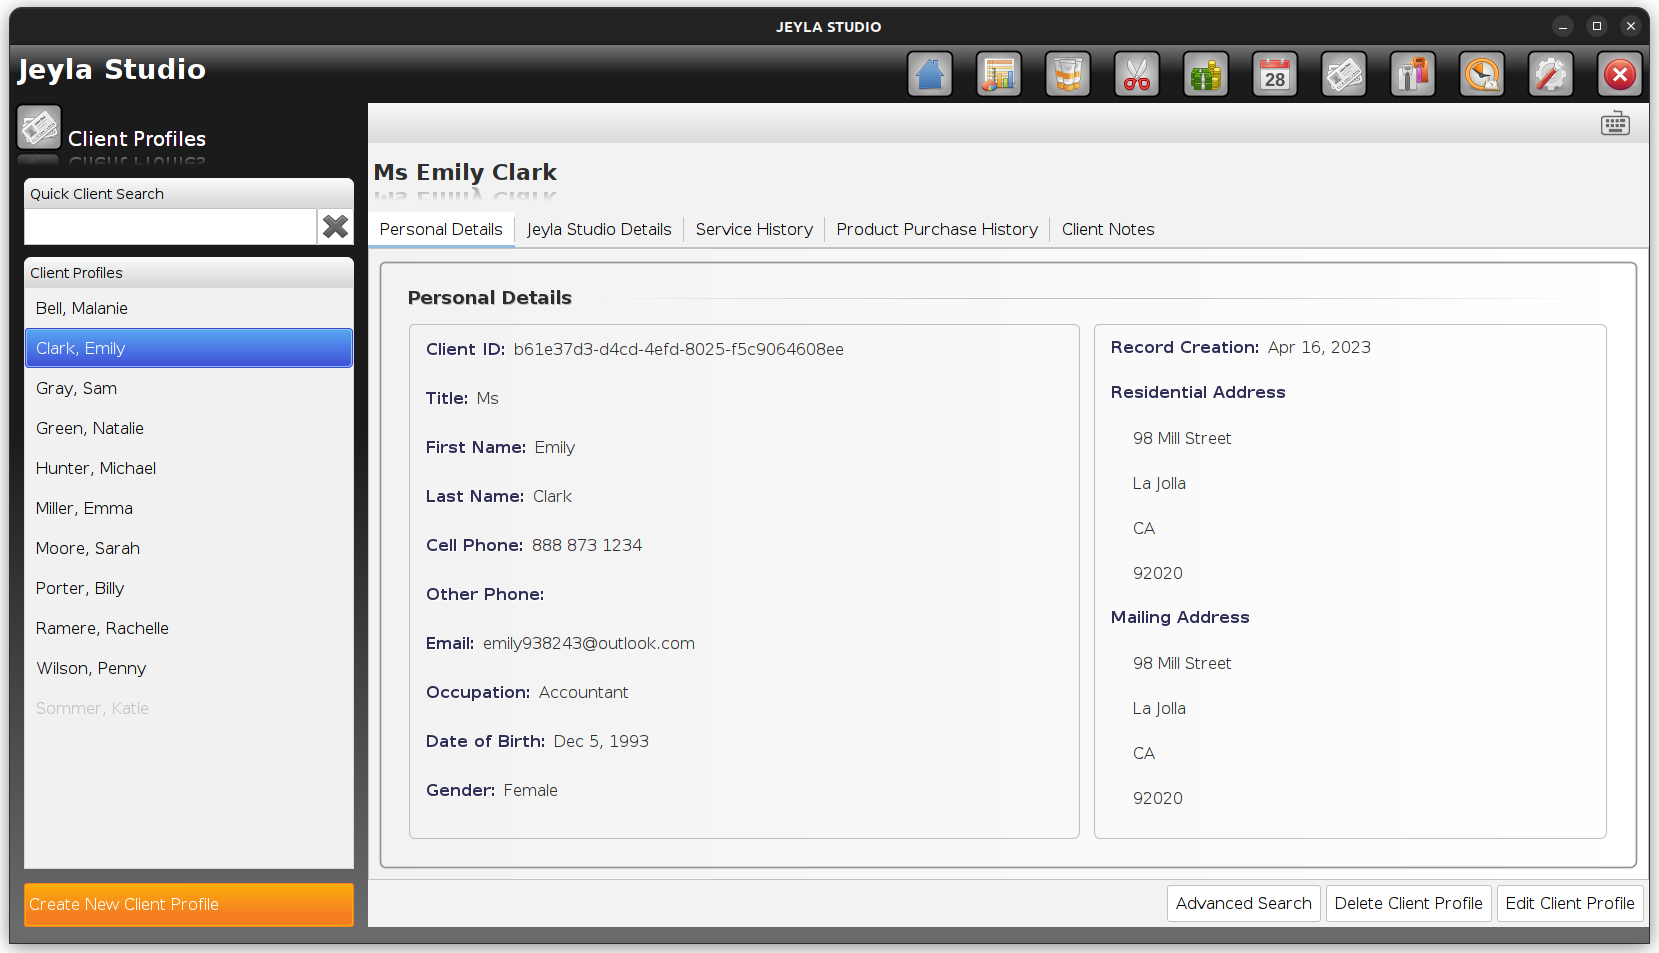Click Create New Client Profile button
This screenshot has width=1659, height=953.
click(x=189, y=904)
